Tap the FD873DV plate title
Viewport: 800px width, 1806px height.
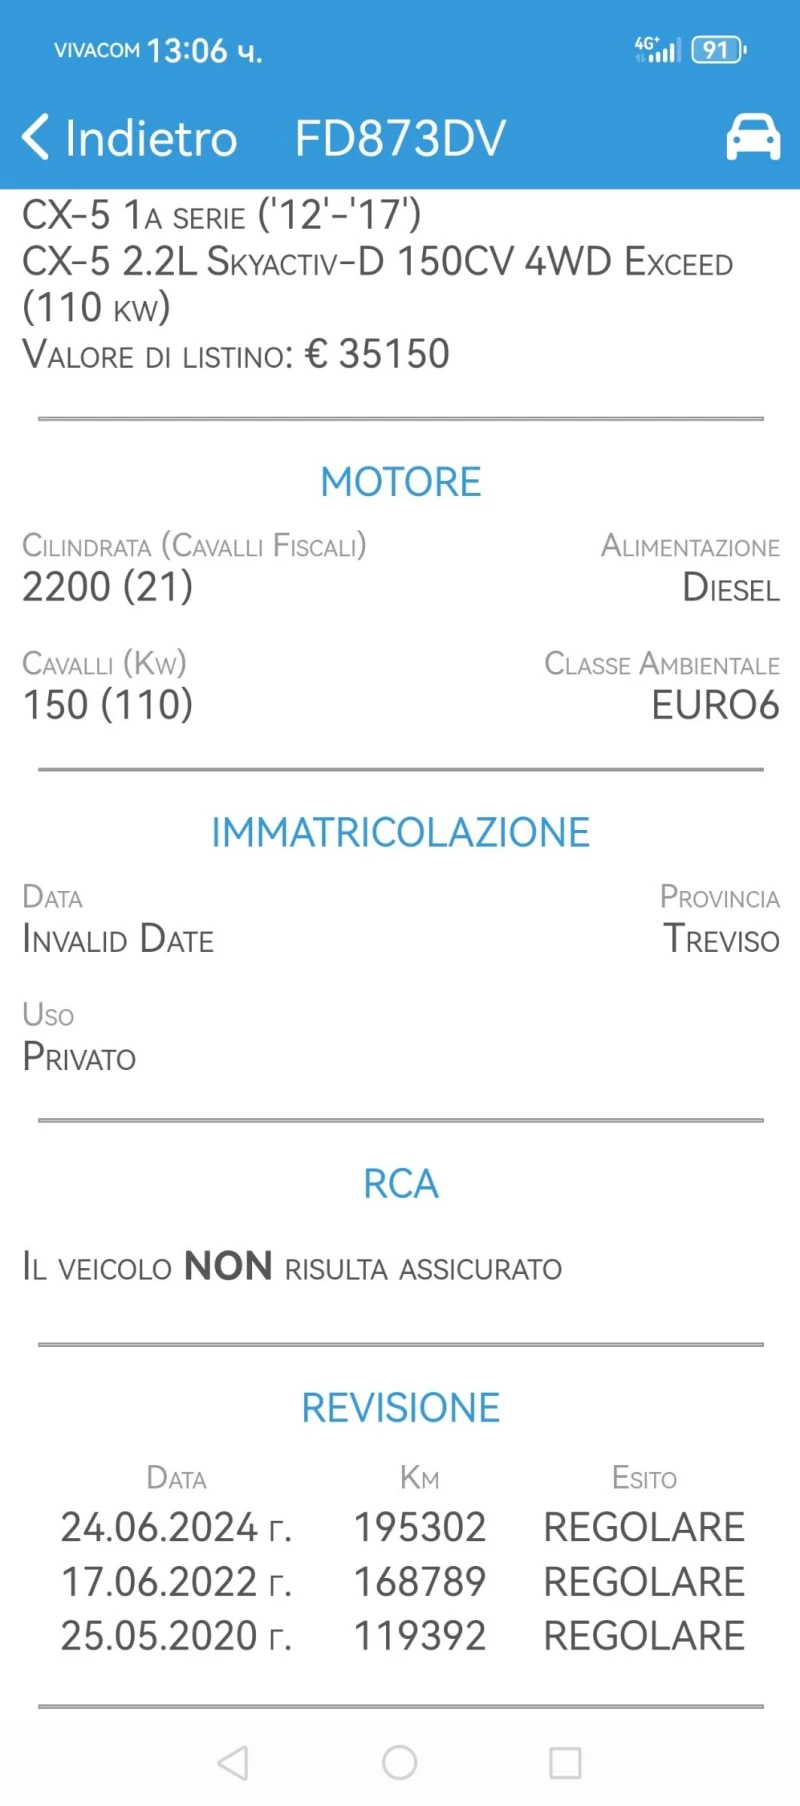[x=400, y=138]
